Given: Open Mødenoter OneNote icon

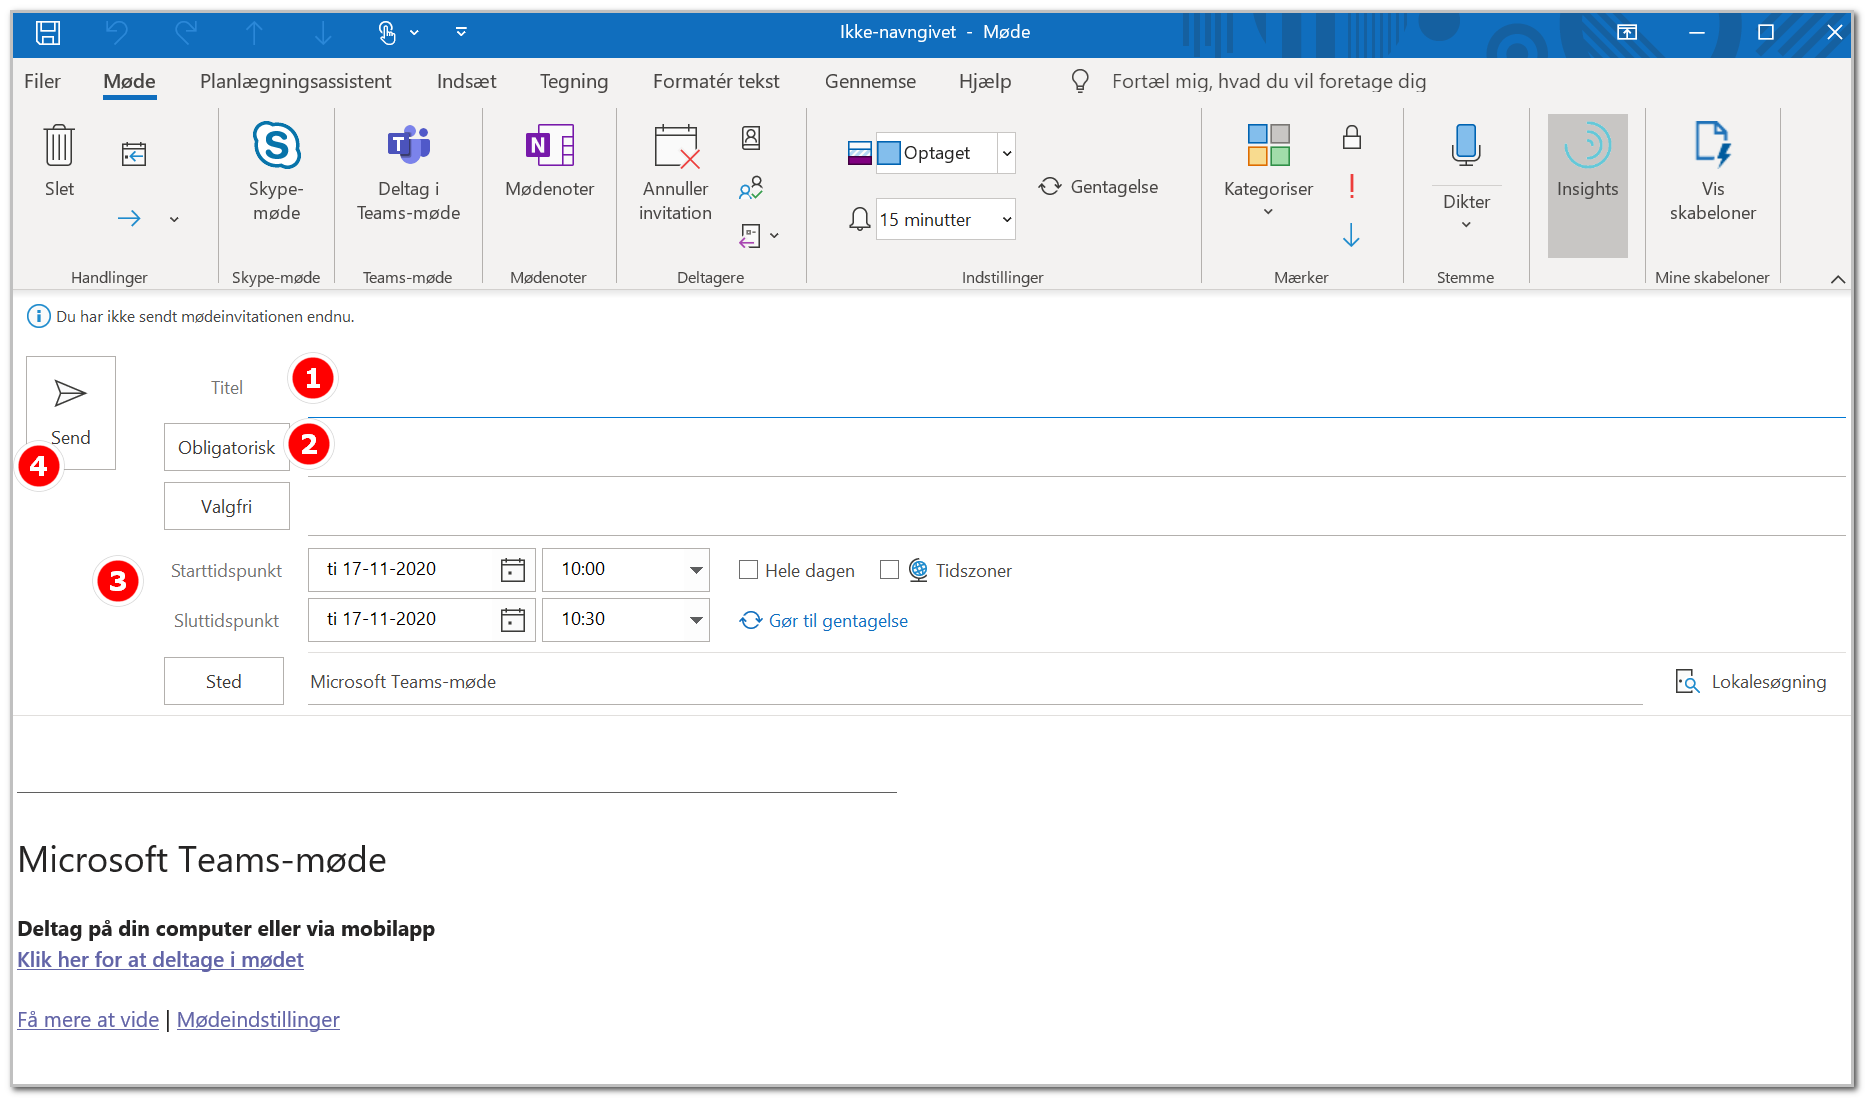Looking at the screenshot, I should pyautogui.click(x=549, y=146).
